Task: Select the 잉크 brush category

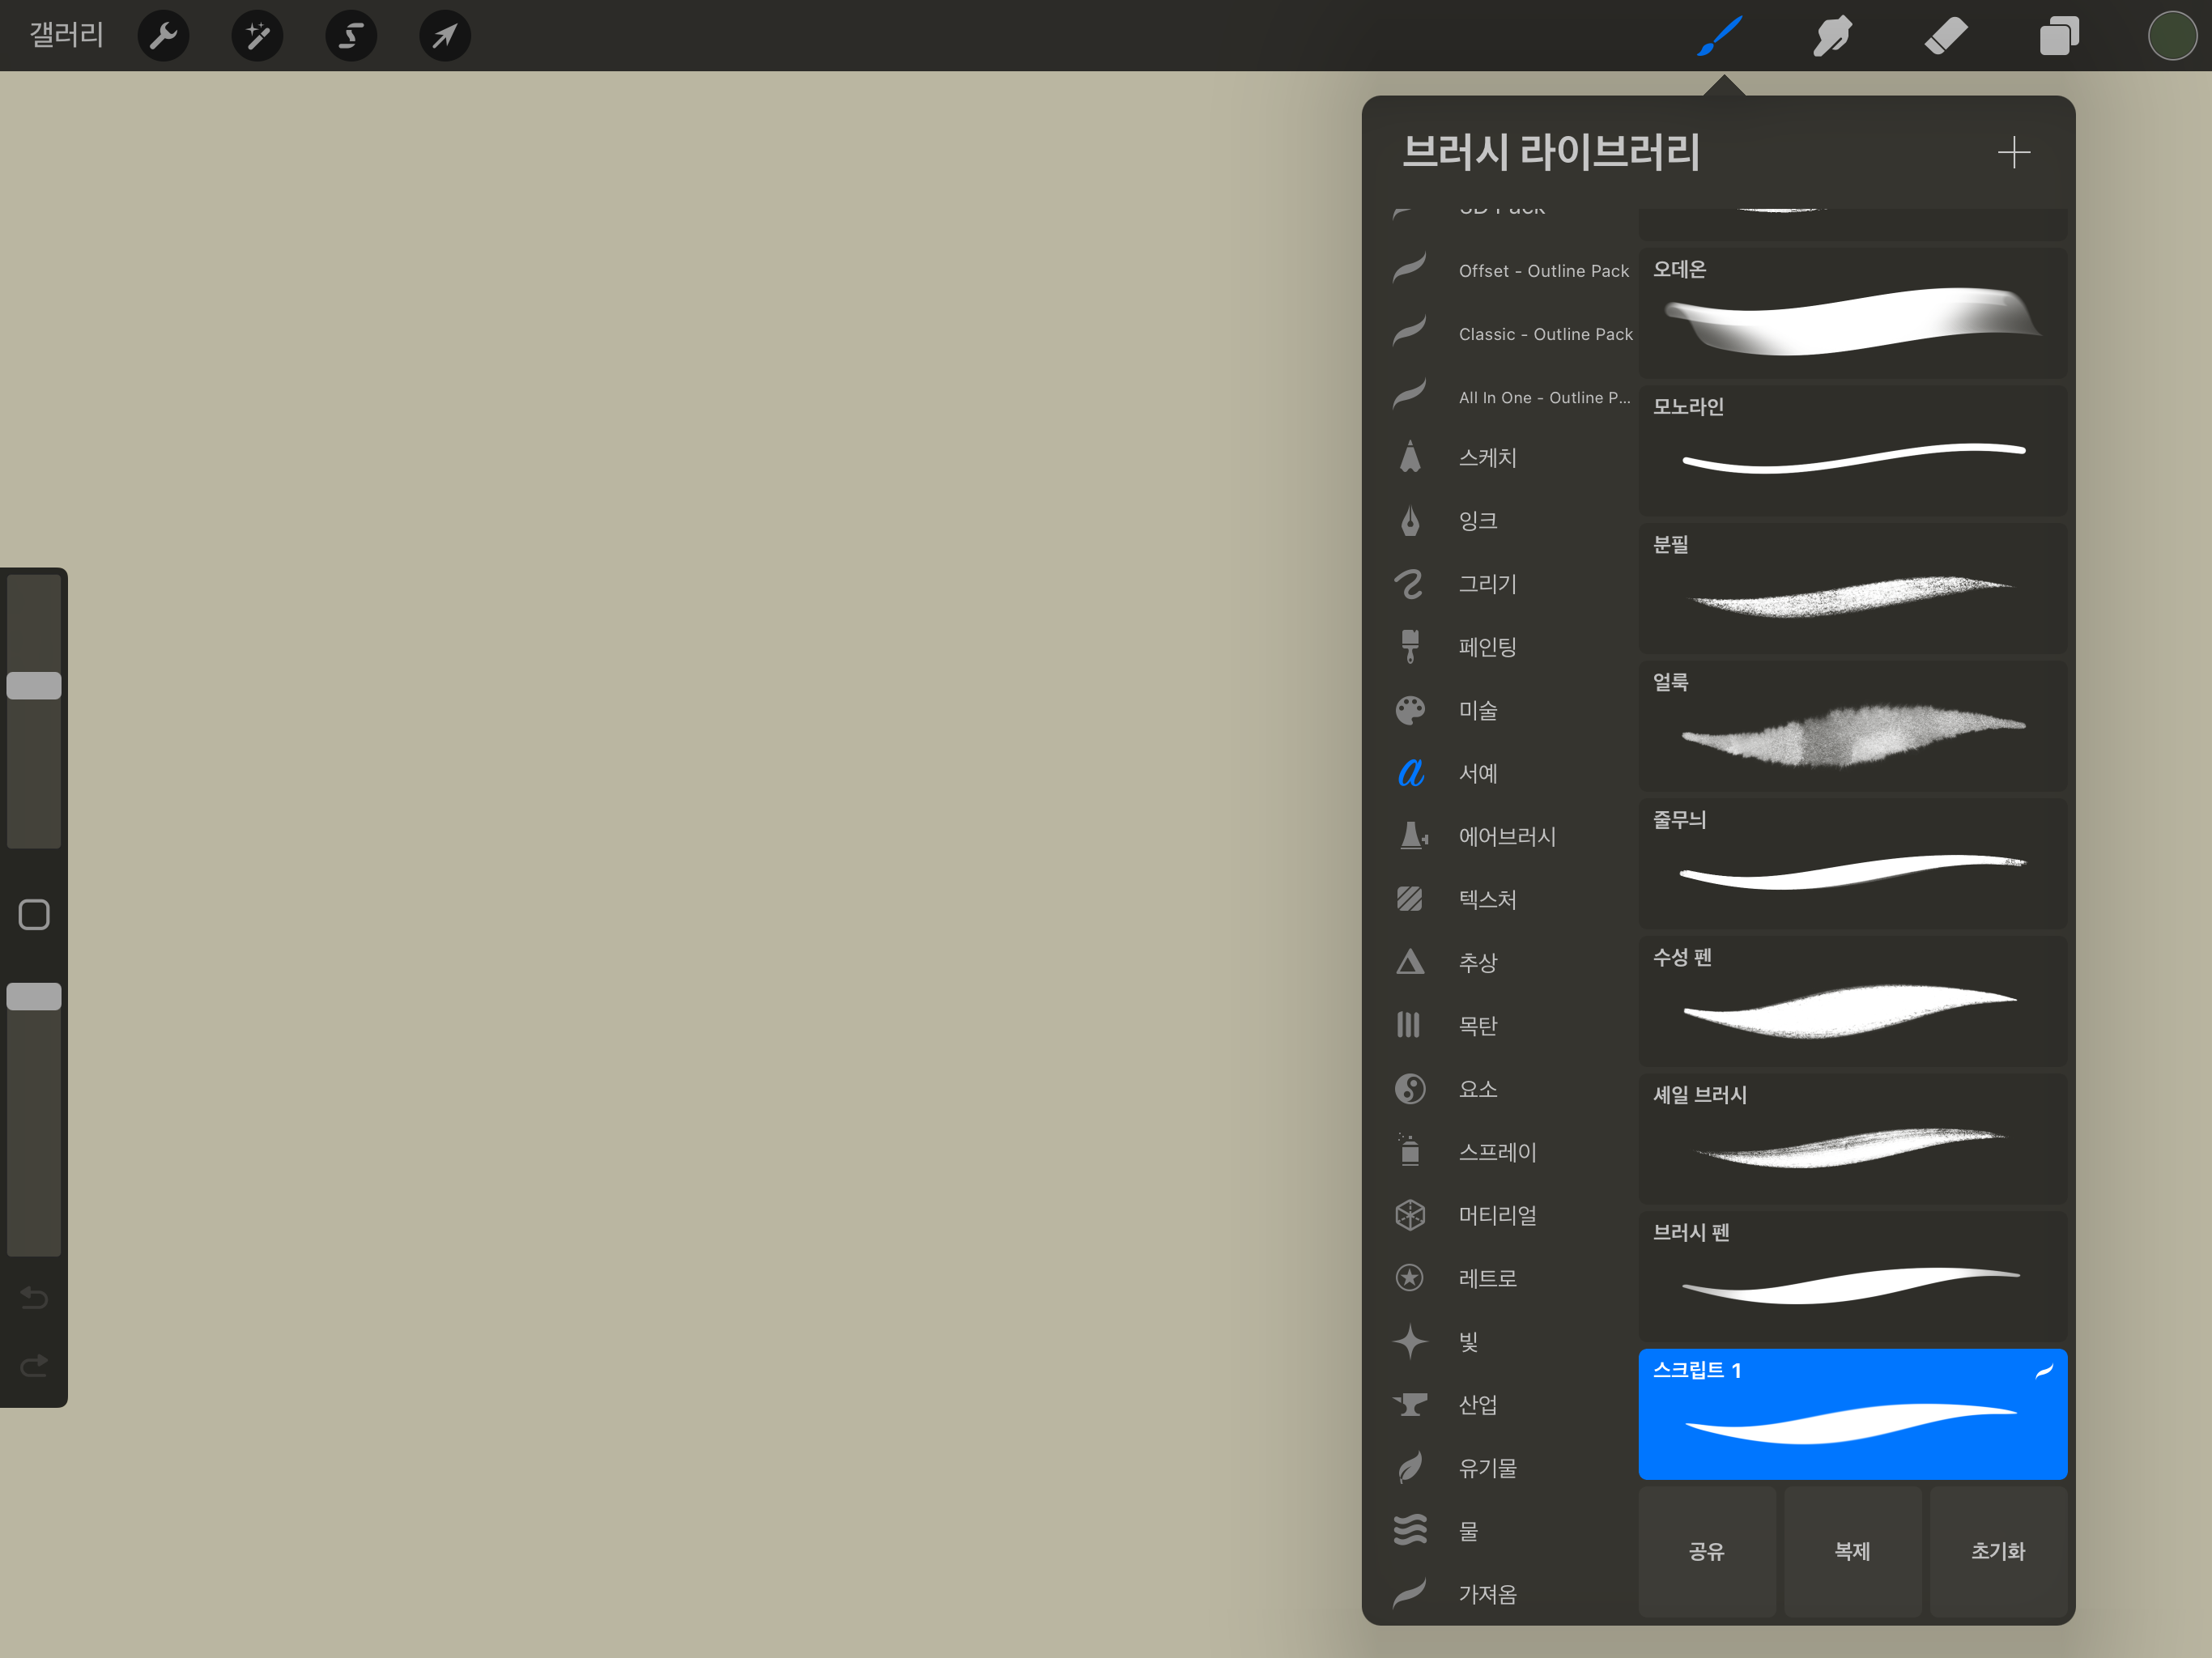Action: (x=1477, y=521)
